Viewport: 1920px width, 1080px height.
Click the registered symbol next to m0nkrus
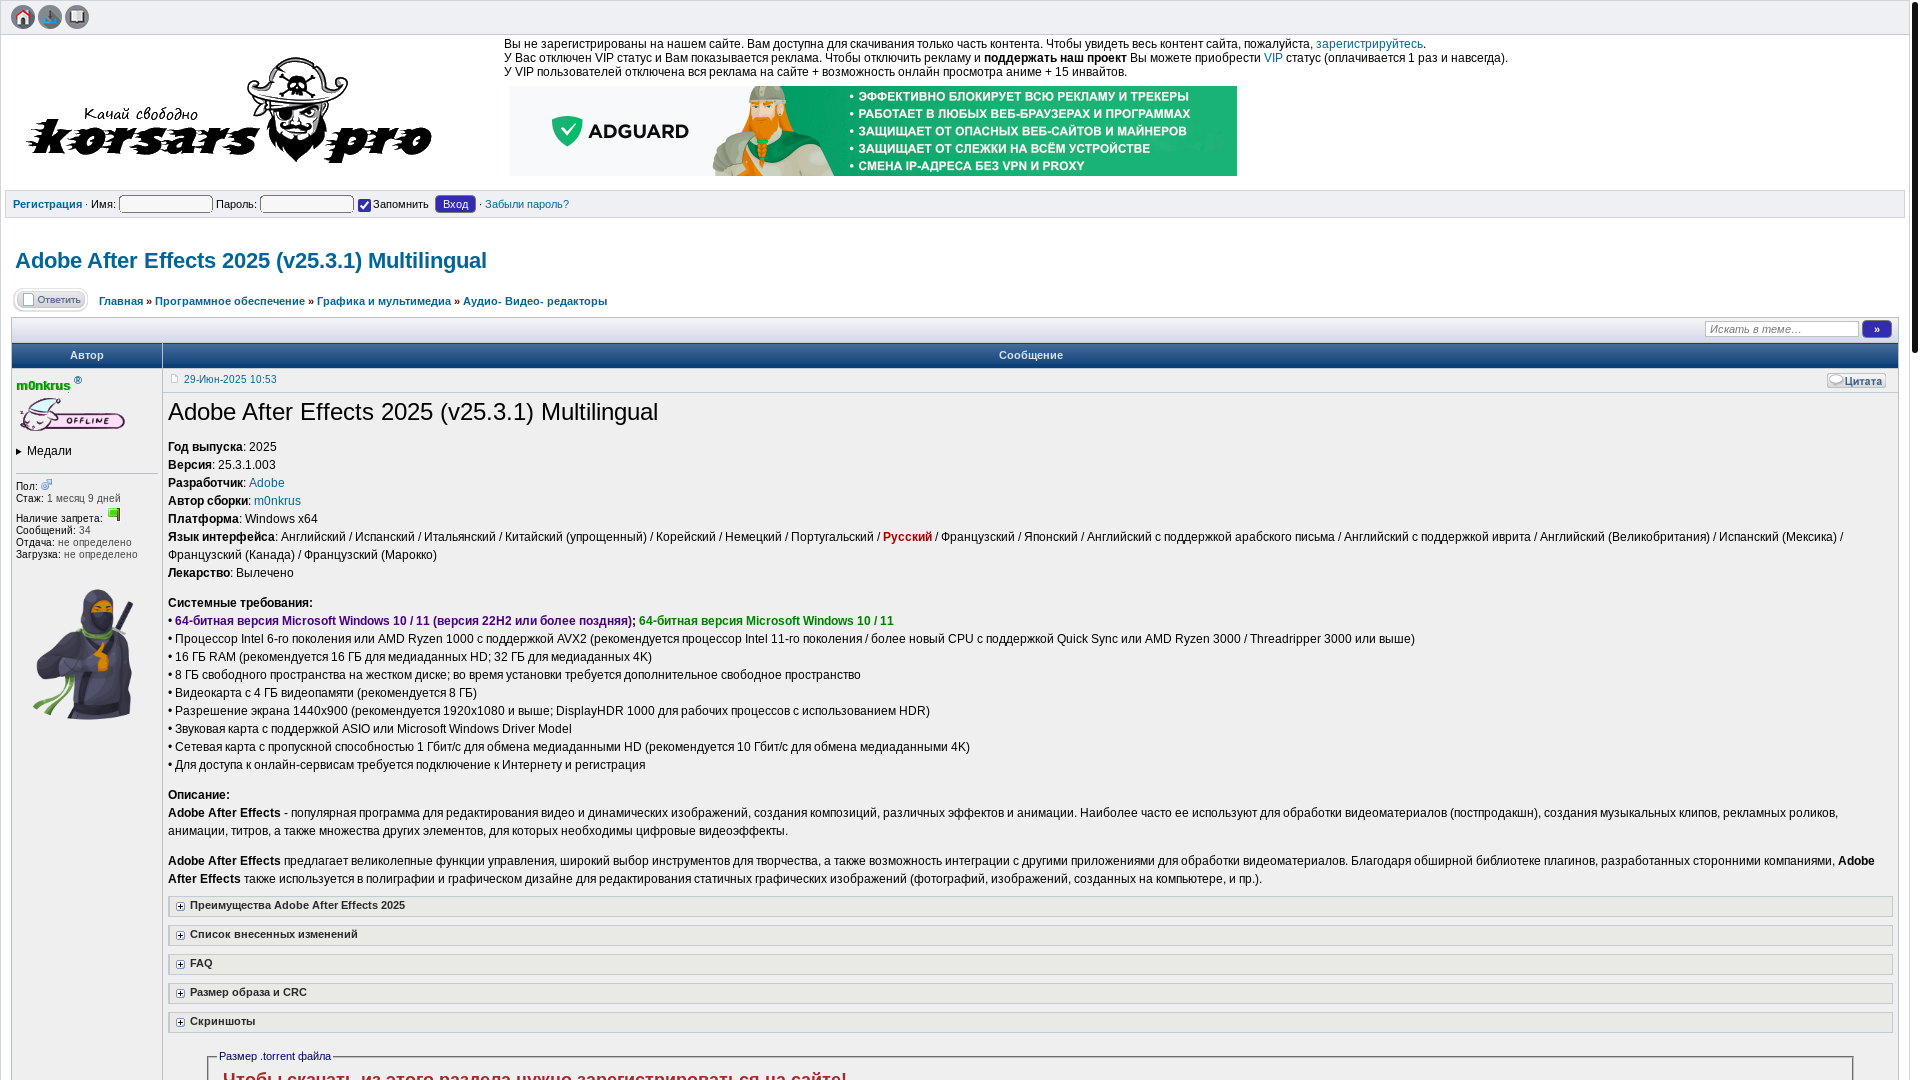coord(78,380)
